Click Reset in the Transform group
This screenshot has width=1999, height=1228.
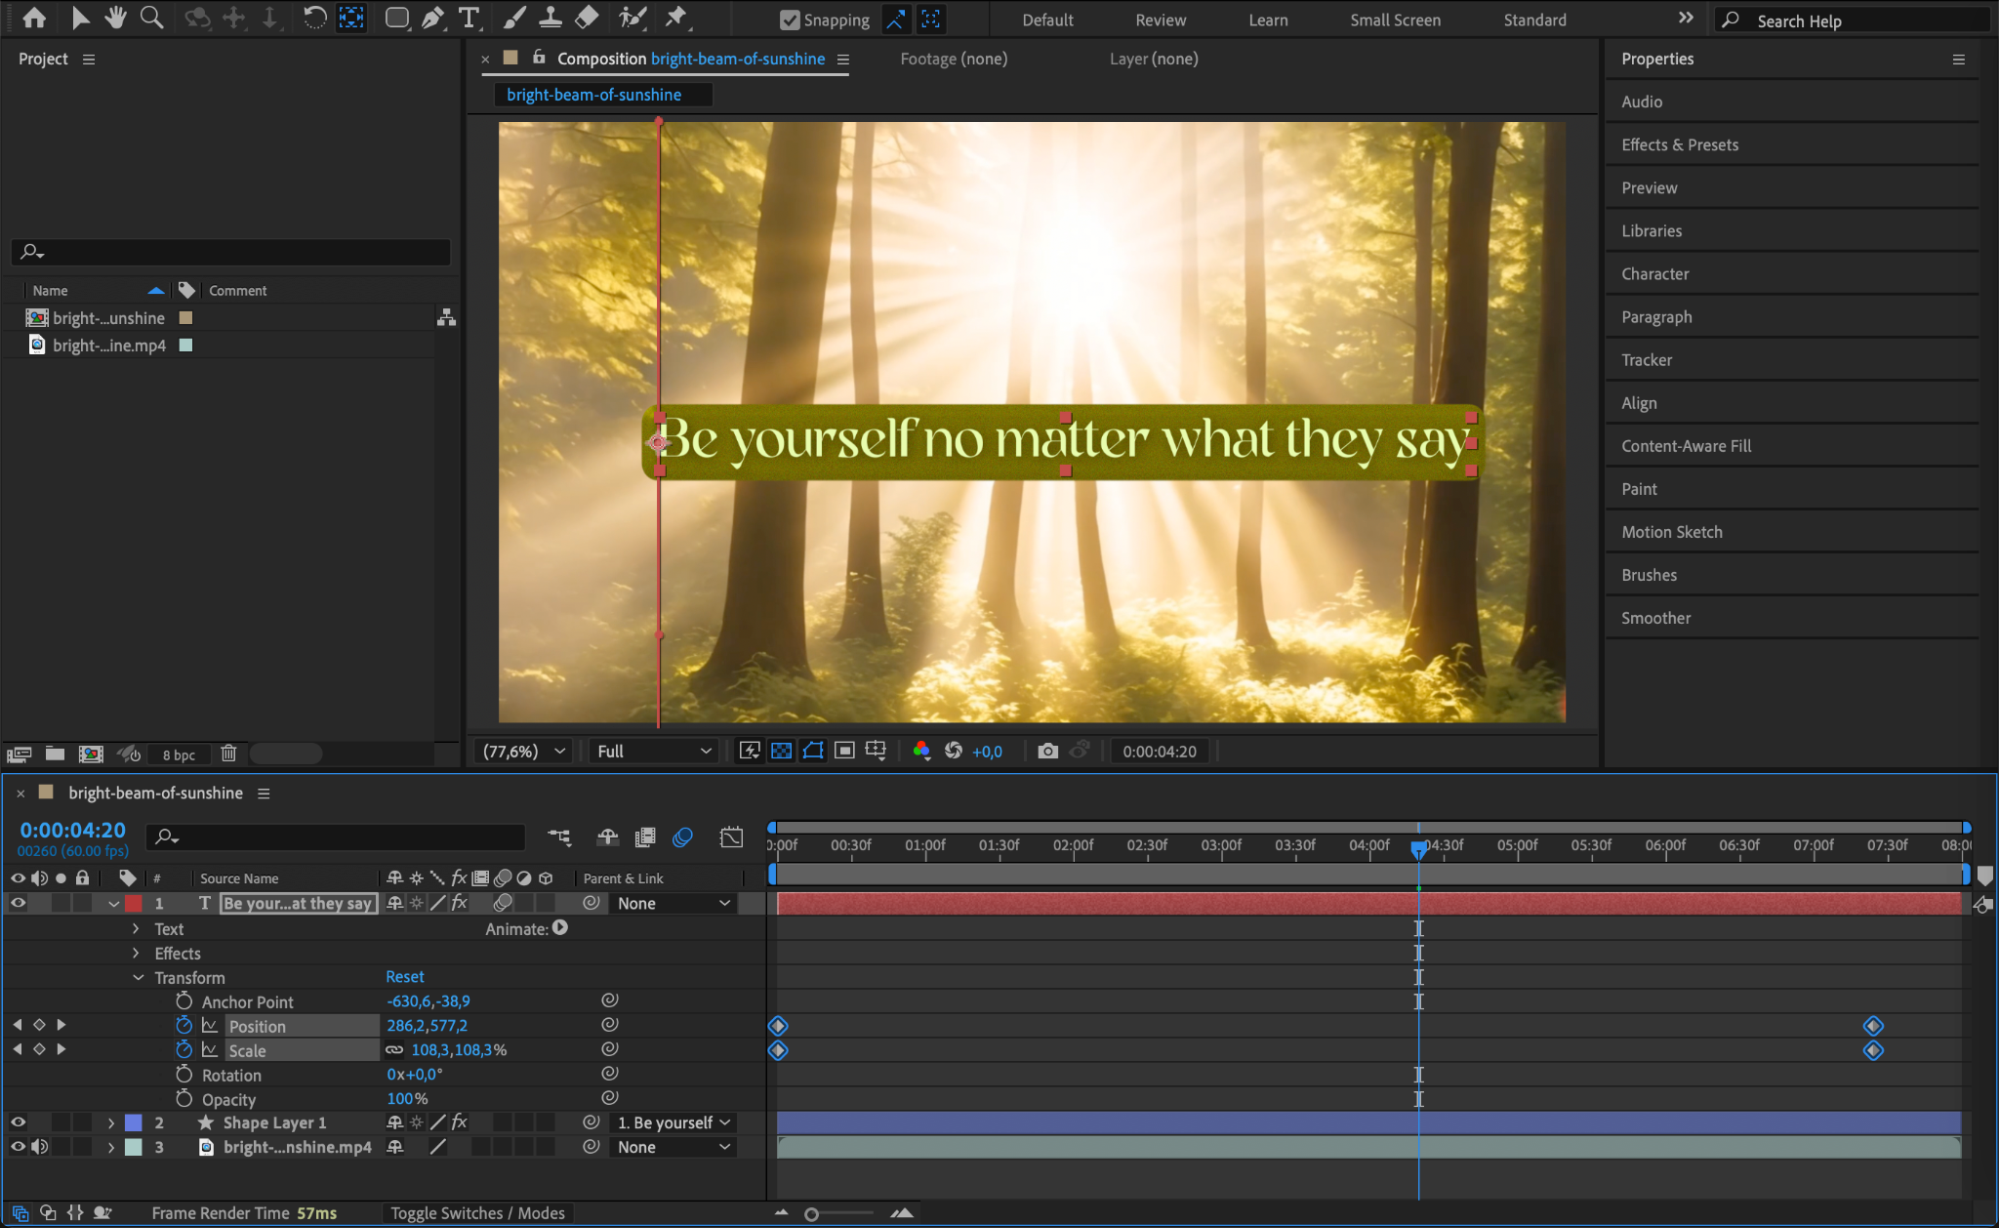point(405,977)
